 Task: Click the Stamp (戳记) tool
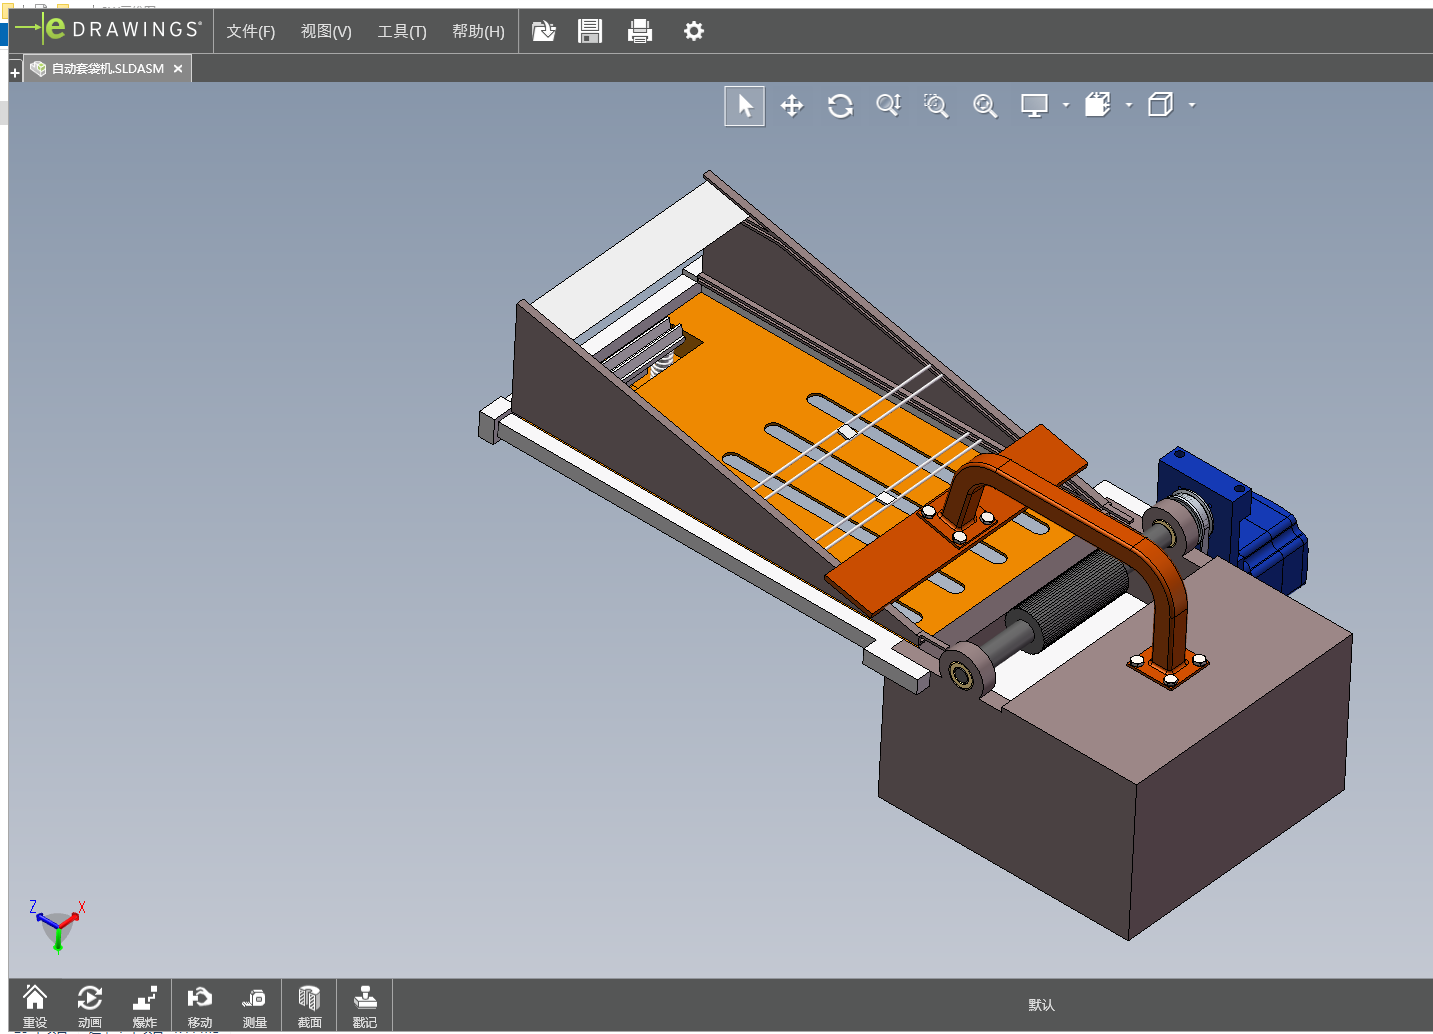[365, 1005]
